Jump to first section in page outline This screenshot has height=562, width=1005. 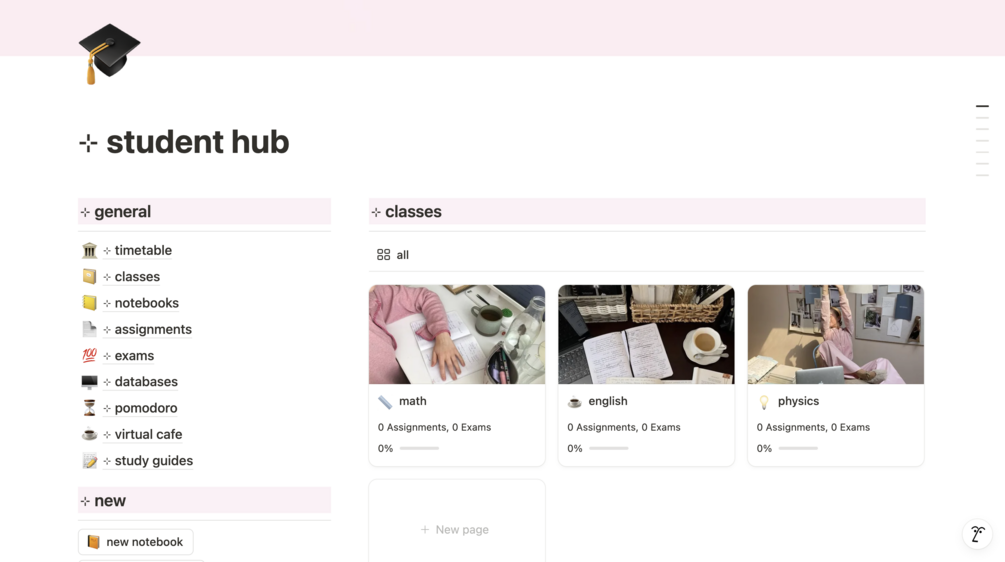[x=982, y=106]
